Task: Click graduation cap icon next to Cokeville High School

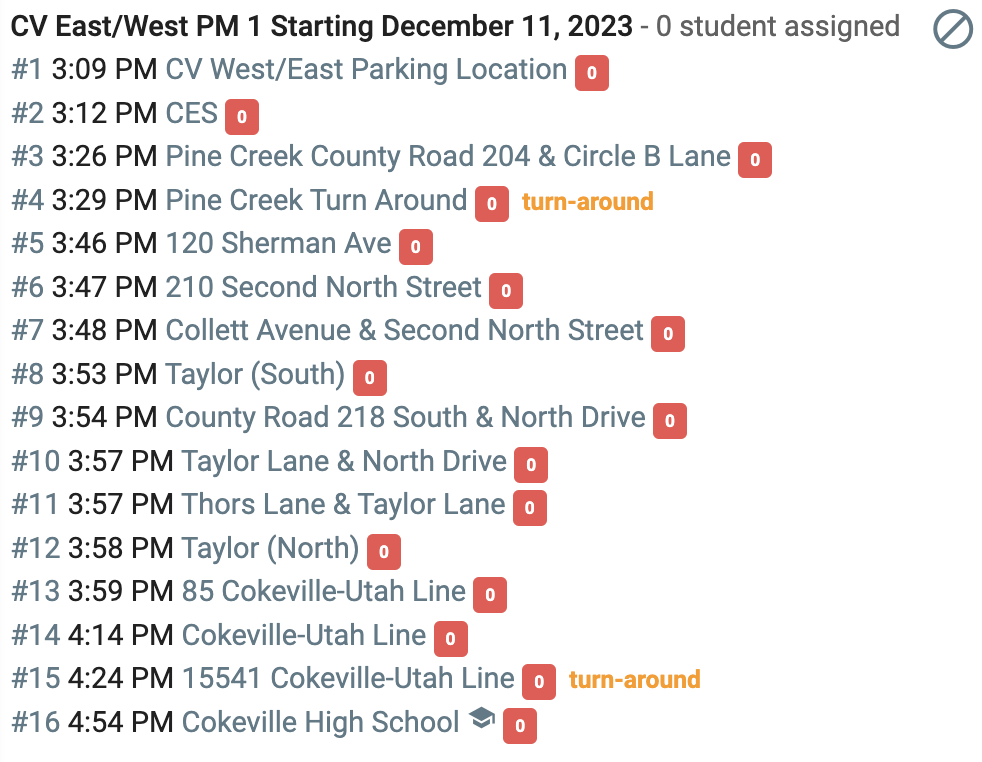Action: point(481,718)
